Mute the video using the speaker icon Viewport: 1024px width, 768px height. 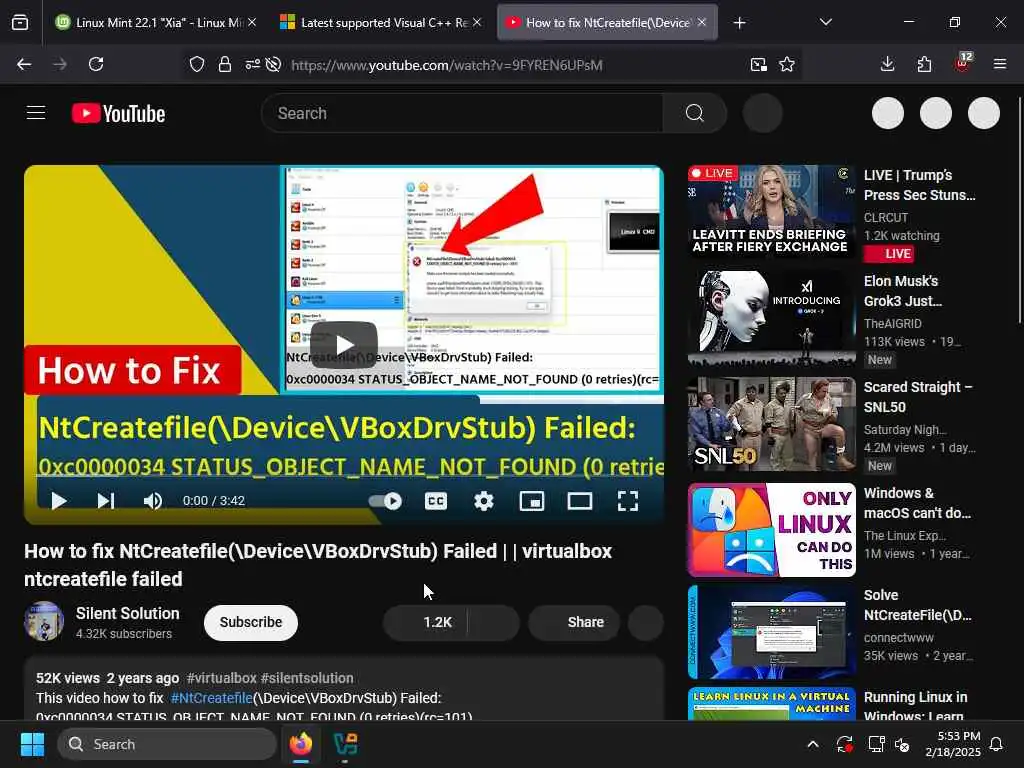pyautogui.click(x=153, y=501)
